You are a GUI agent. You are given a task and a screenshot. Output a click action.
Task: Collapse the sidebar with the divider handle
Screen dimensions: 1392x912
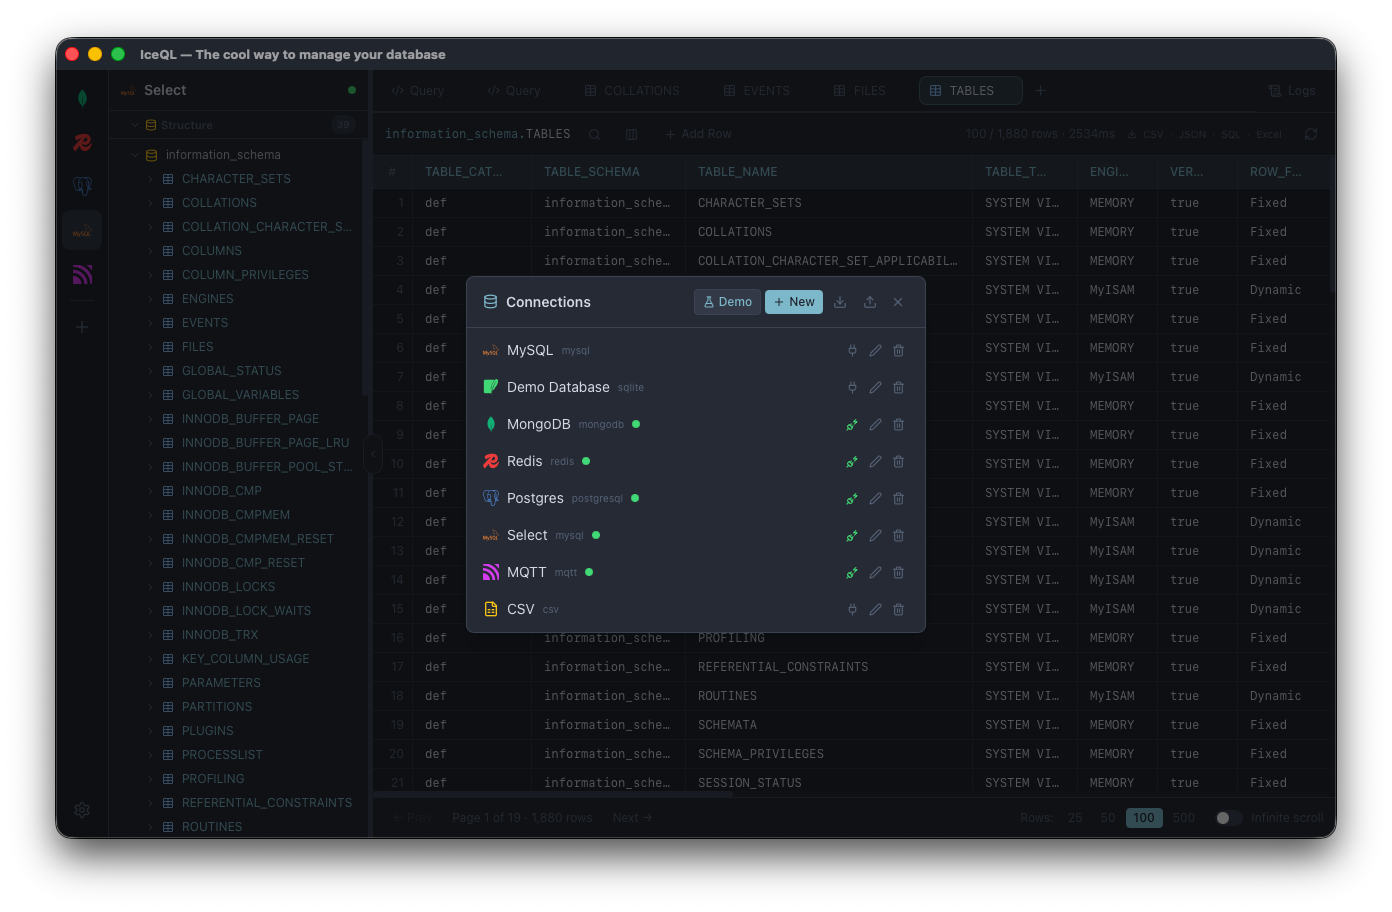[373, 454]
